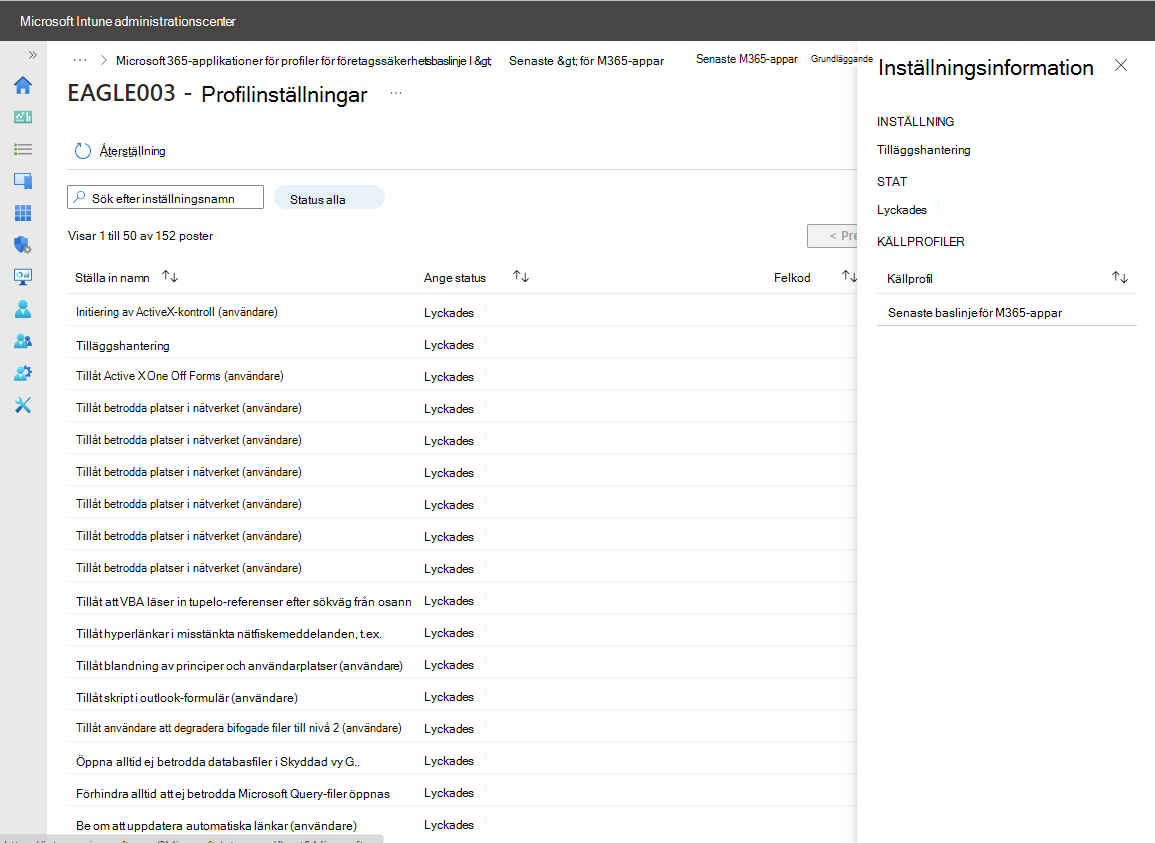Screen dimensions: 1155x843
Task: Sort the Källprofil column
Action: point(1120,278)
